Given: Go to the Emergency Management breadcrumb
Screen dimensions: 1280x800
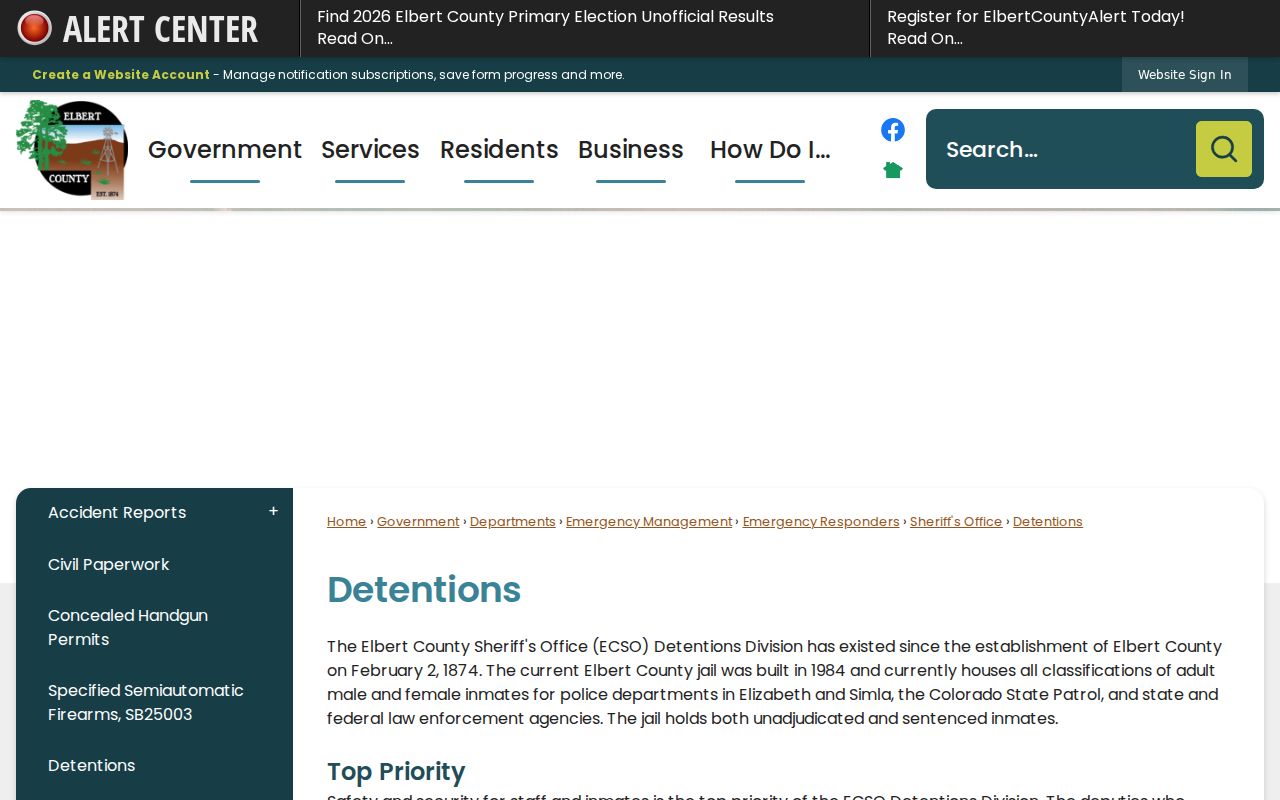Looking at the screenshot, I should tap(649, 522).
